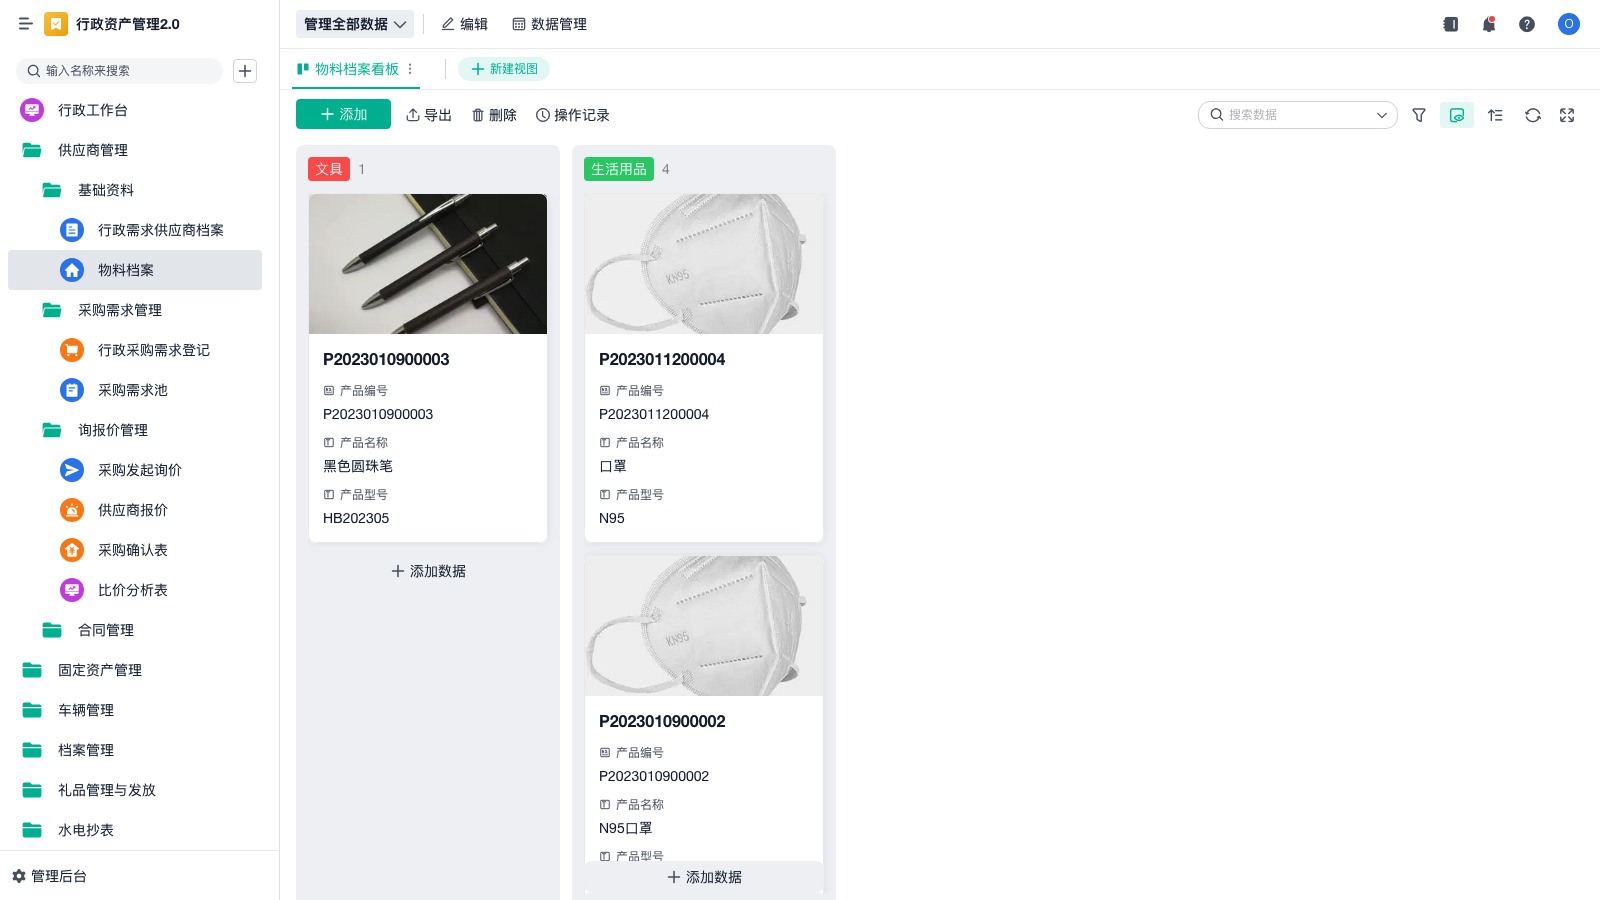Viewport: 1600px width, 900px height.
Task: Open the 管理全部数据 dropdown
Action: (354, 24)
